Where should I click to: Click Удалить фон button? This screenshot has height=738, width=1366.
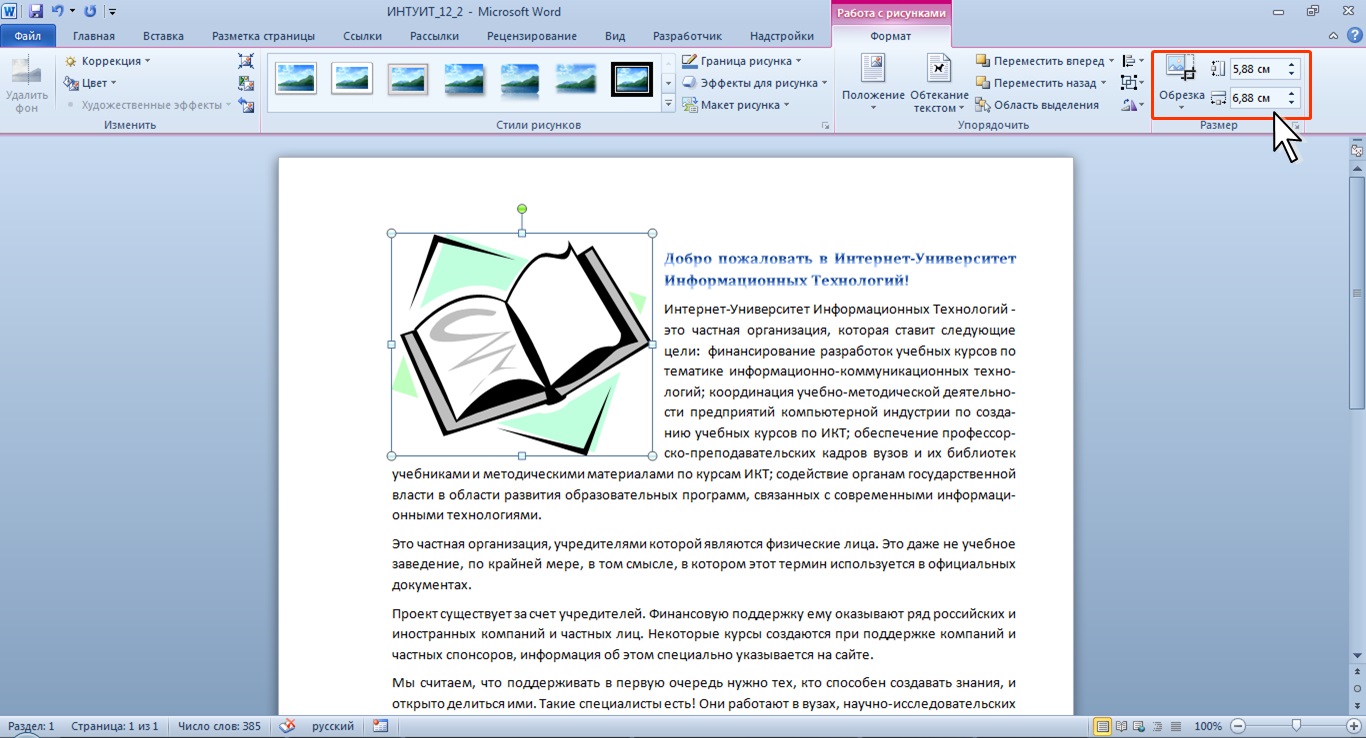[26, 84]
